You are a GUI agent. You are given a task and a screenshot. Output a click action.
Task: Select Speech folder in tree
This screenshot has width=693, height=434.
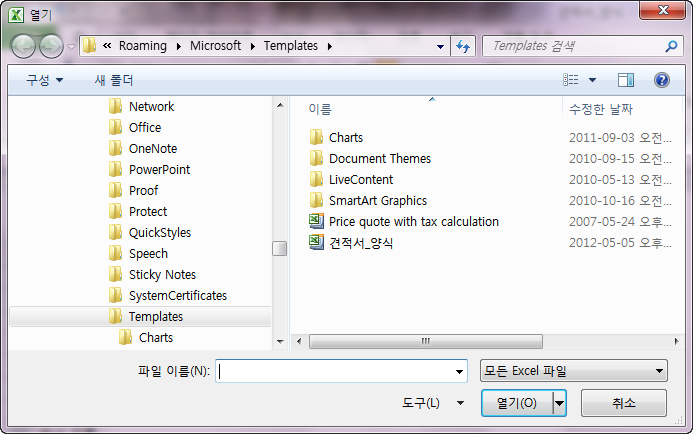pyautogui.click(x=148, y=254)
